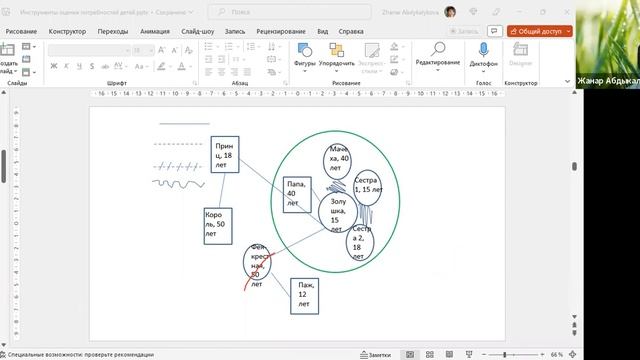
Task: Click the shape fill bucket icon
Action: [394, 47]
